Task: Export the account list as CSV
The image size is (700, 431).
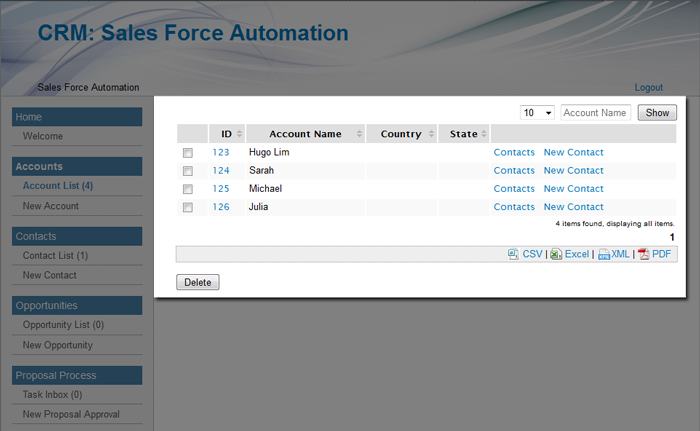Action: [x=532, y=254]
